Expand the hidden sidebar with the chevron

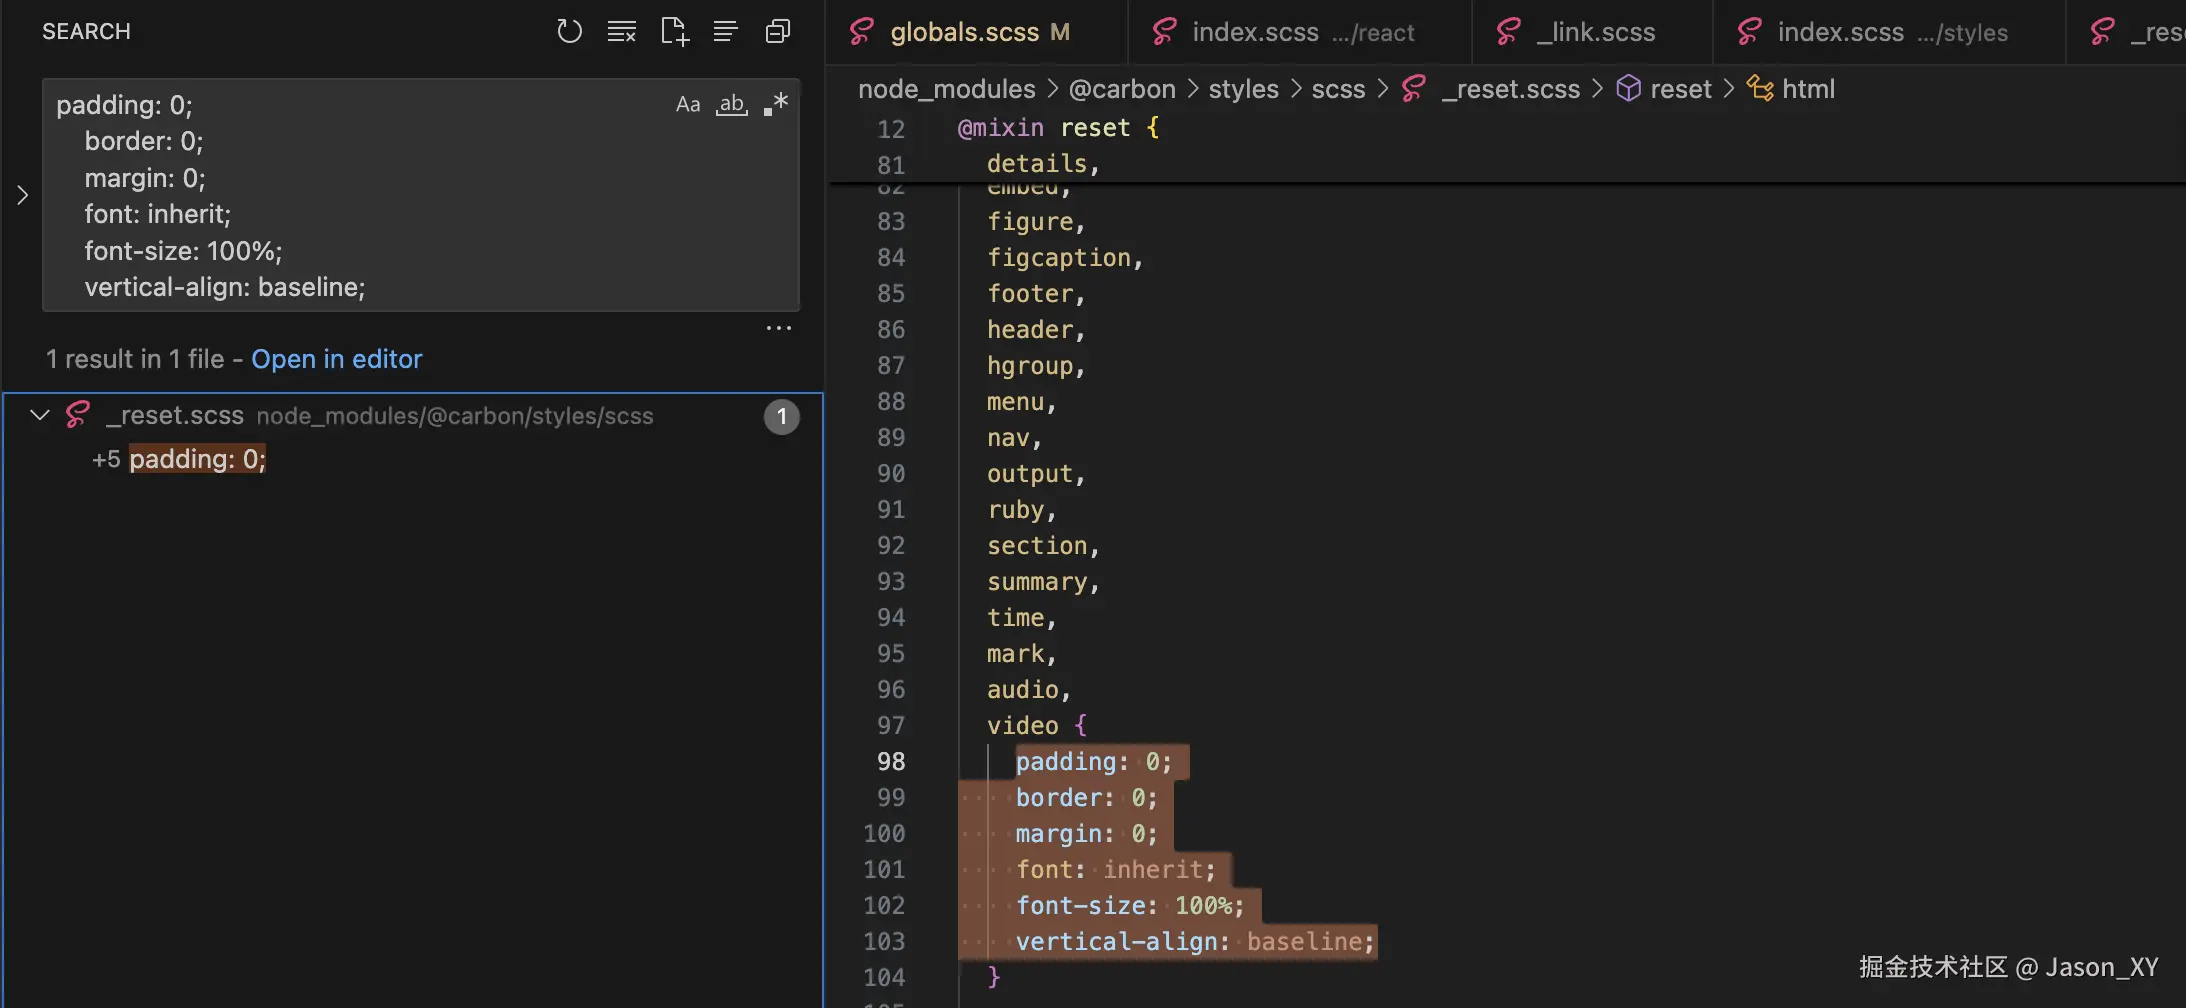22,195
